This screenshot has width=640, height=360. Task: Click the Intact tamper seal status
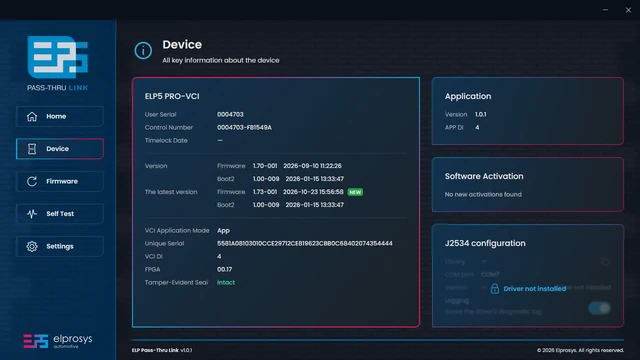click(x=226, y=282)
